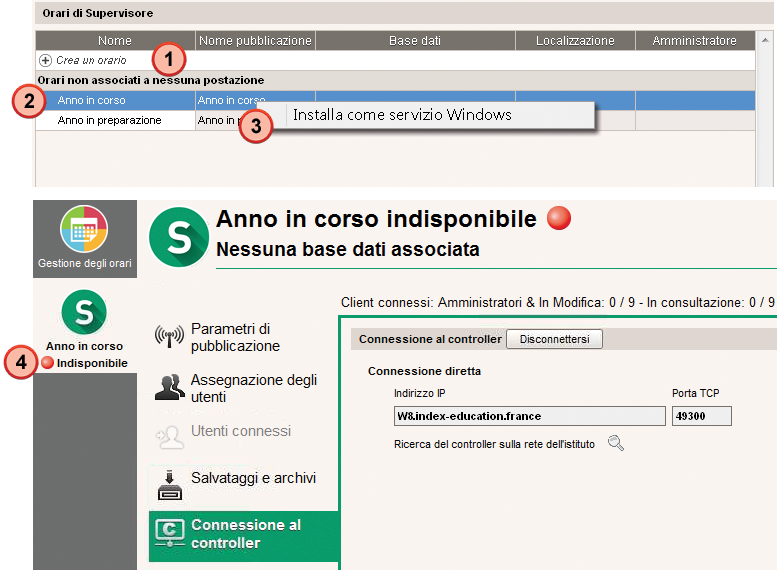Click Localizzazione column header
Viewport: 778px width, 572px height.
575,41
